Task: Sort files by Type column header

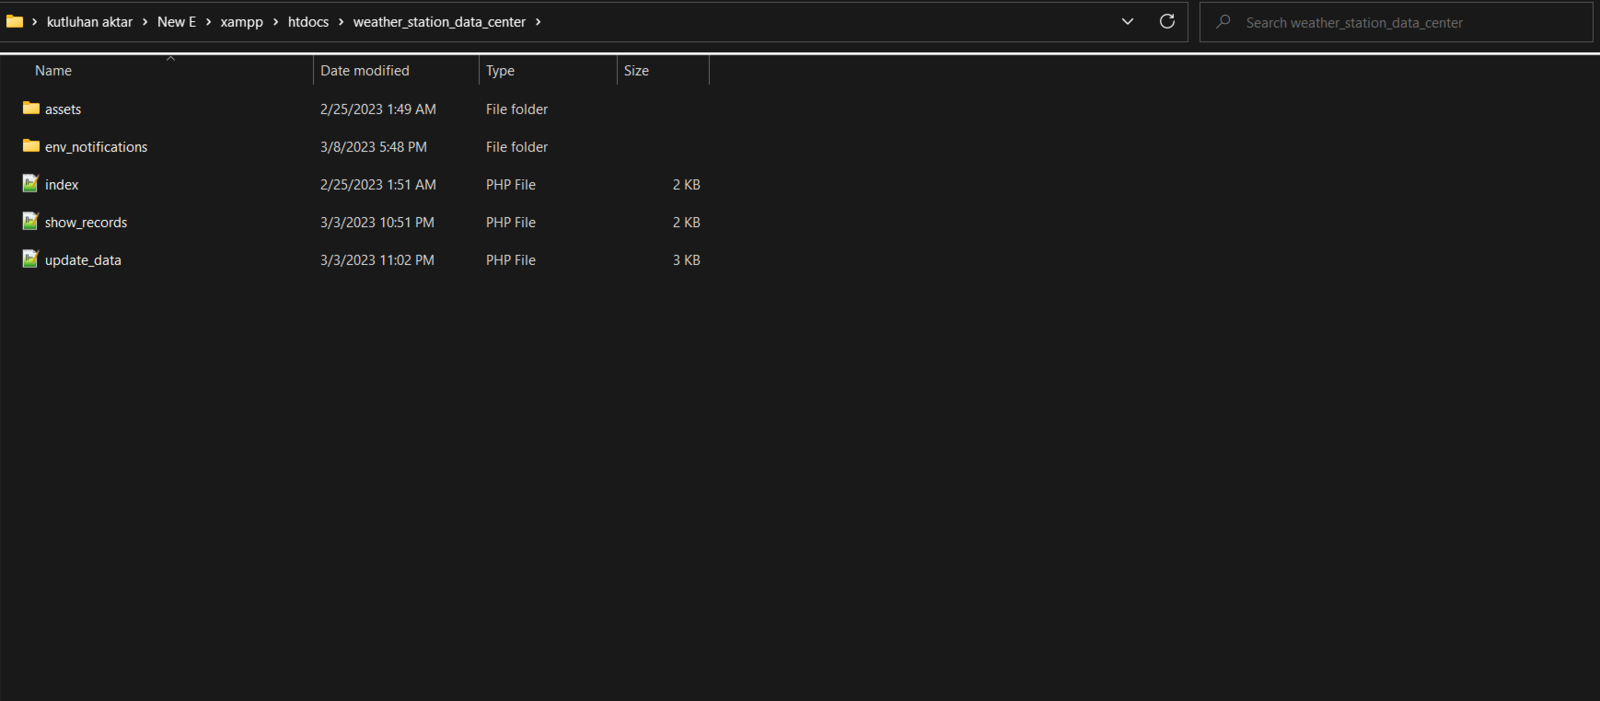Action: click(x=548, y=70)
